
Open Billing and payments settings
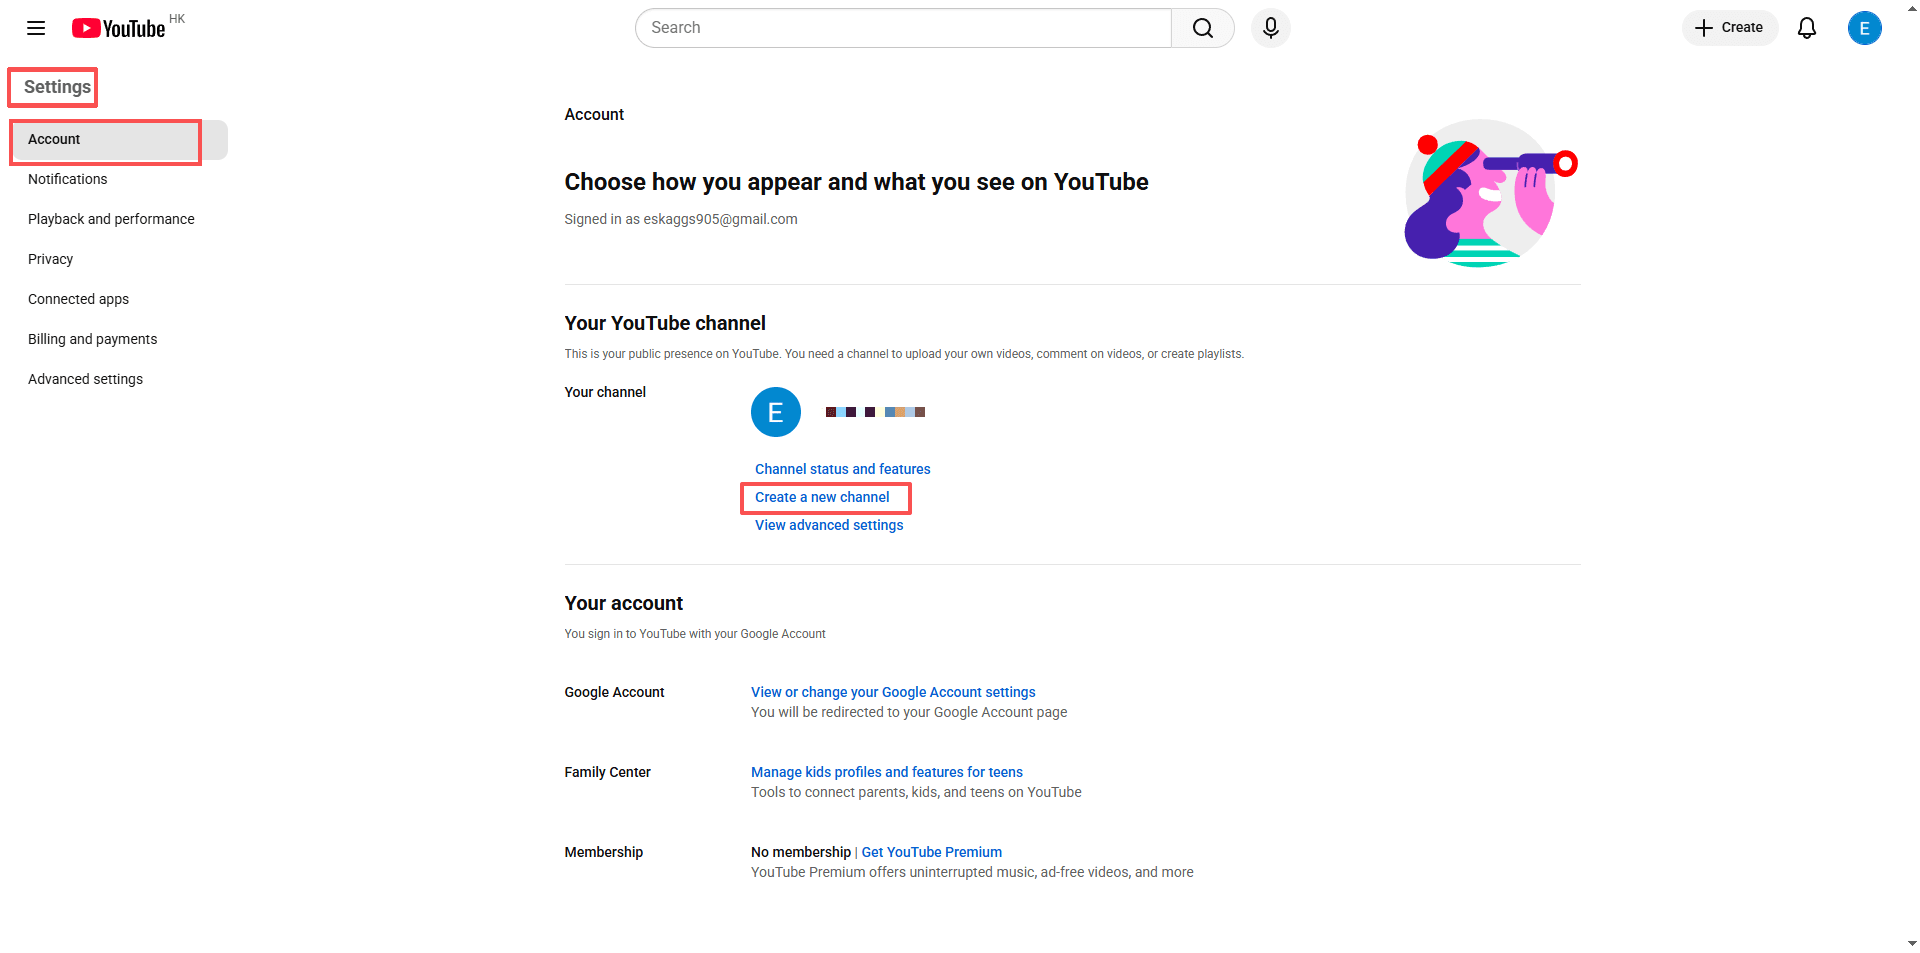[x=119, y=340]
